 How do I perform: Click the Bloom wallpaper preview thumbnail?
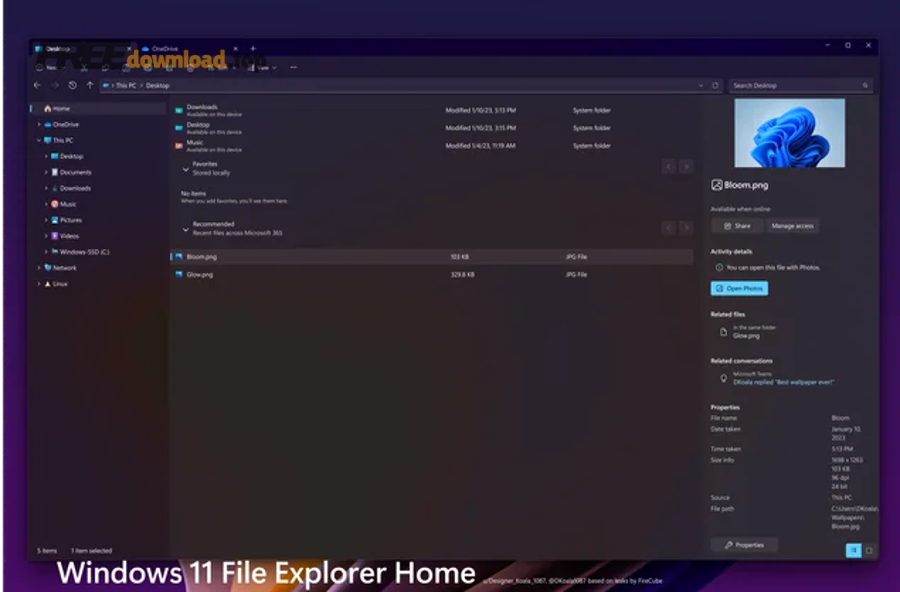point(789,133)
